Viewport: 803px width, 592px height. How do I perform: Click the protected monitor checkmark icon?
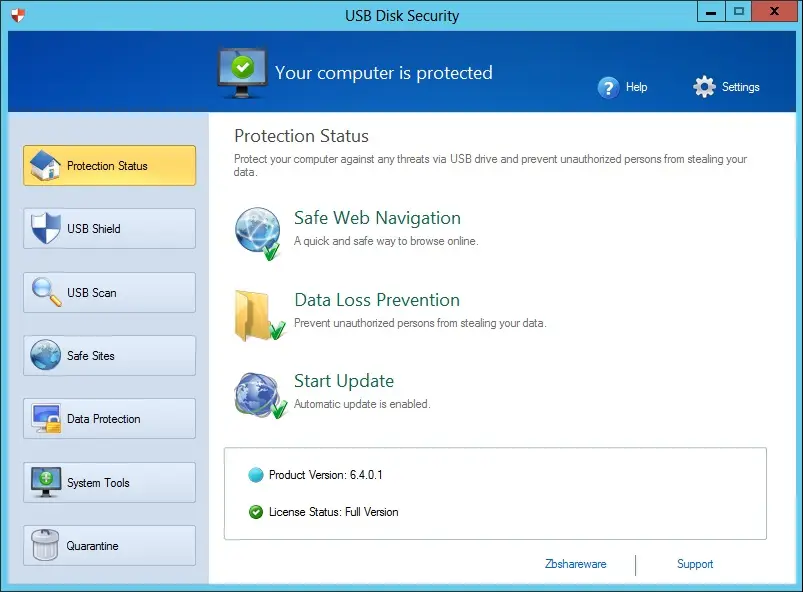[x=242, y=73]
